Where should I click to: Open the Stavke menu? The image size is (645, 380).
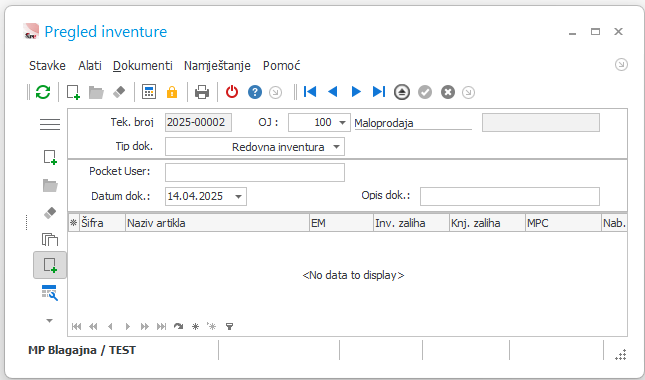pyautogui.click(x=47, y=66)
